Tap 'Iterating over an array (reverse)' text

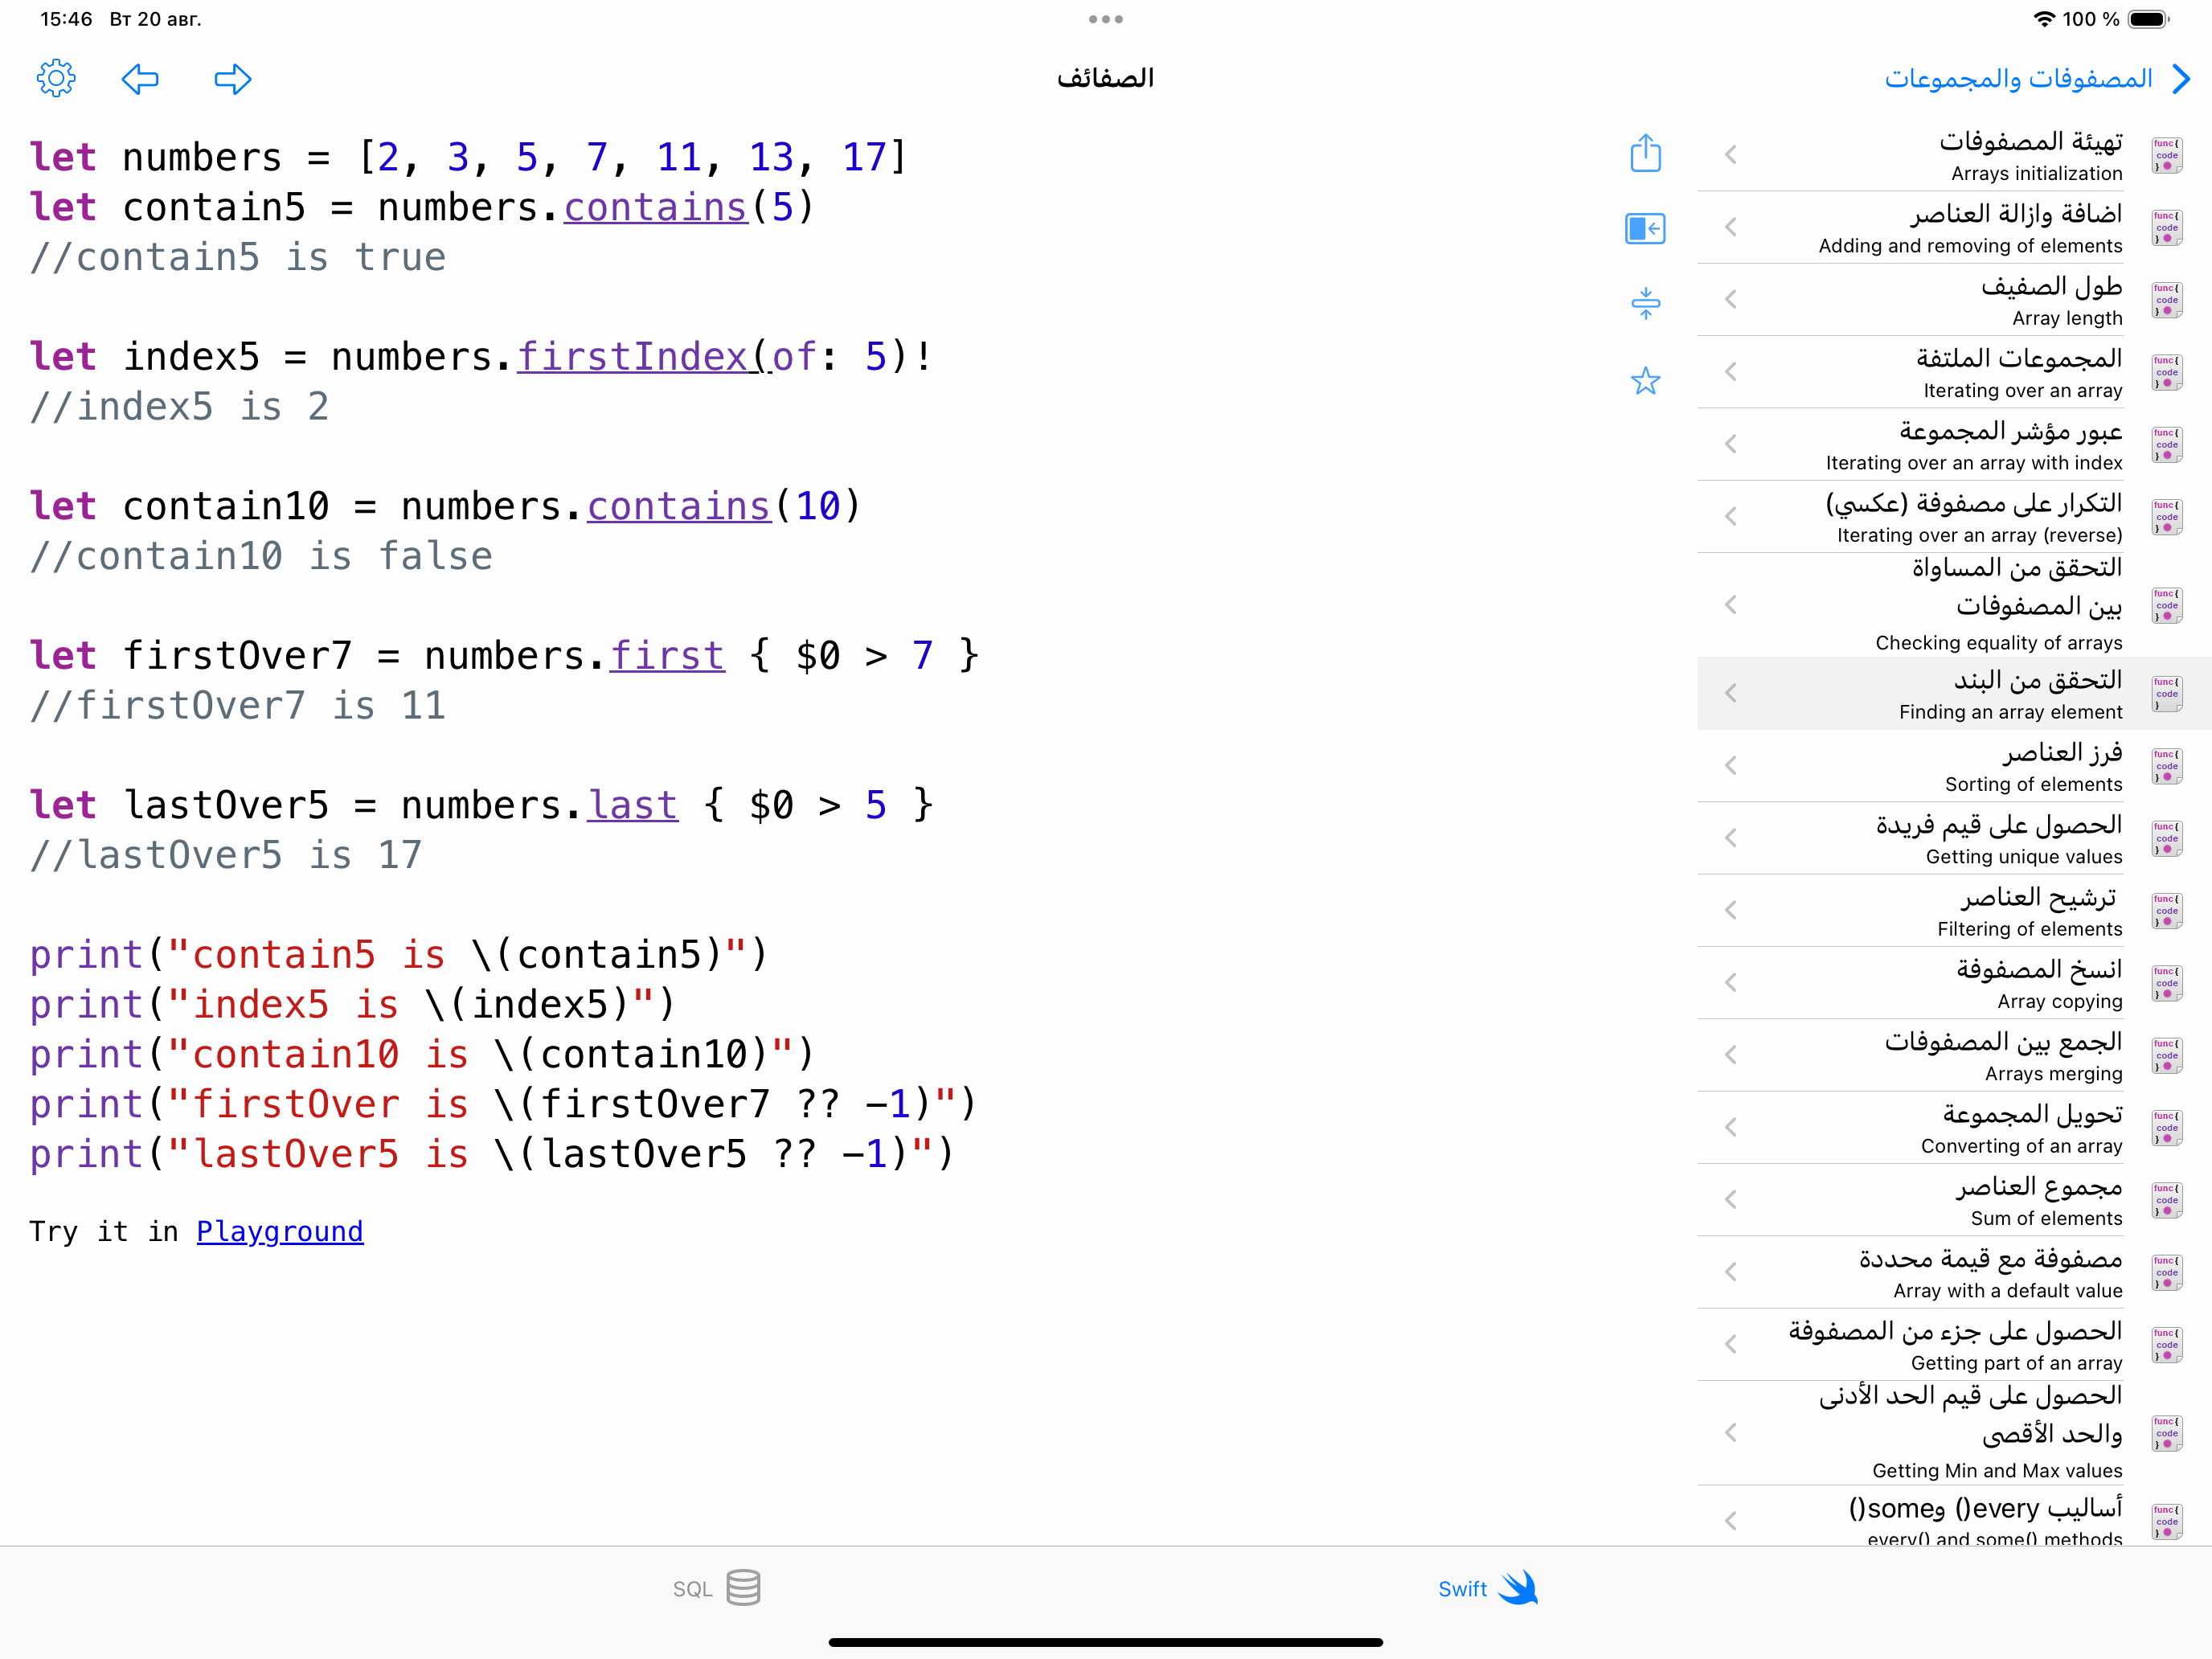pyautogui.click(x=1979, y=535)
